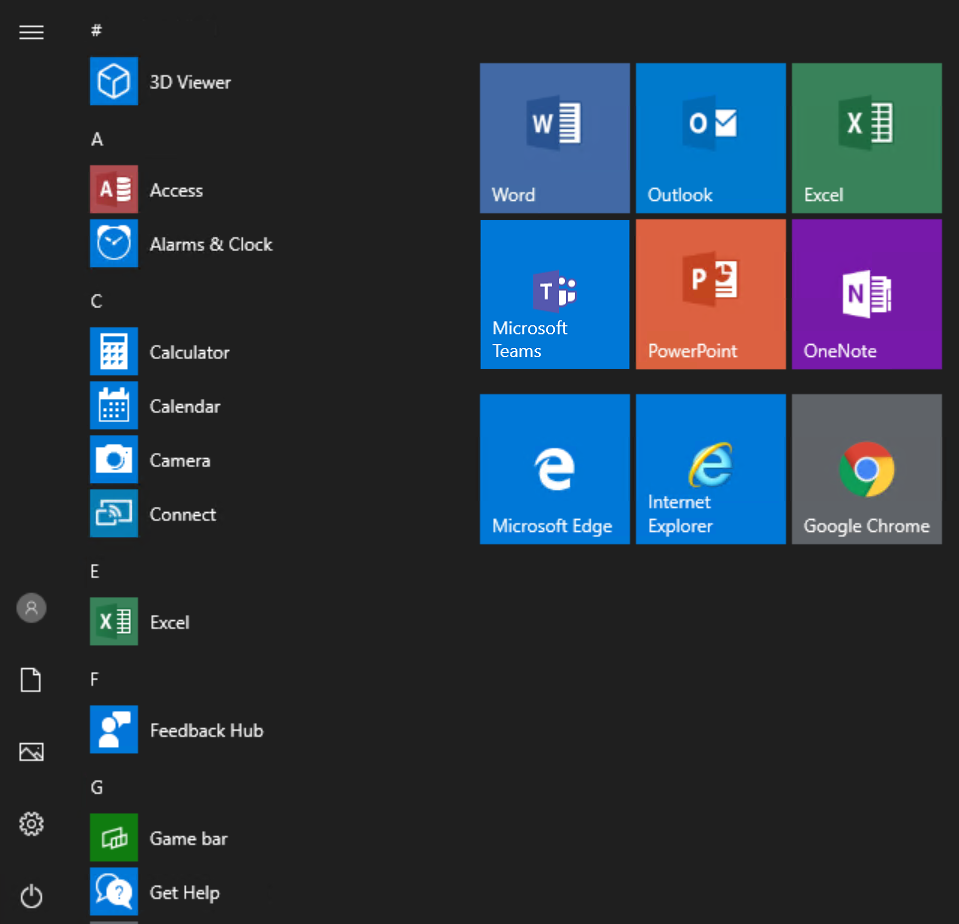
Task: Launch Word from its tile
Action: click(554, 138)
